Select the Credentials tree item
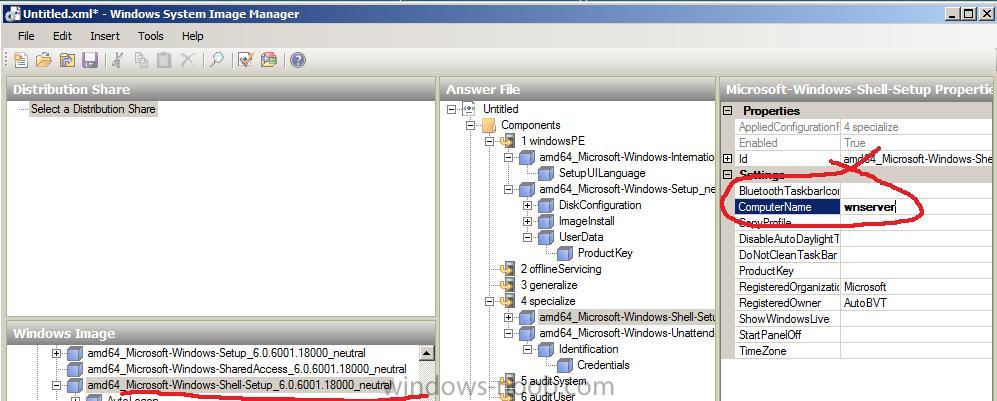 (603, 365)
